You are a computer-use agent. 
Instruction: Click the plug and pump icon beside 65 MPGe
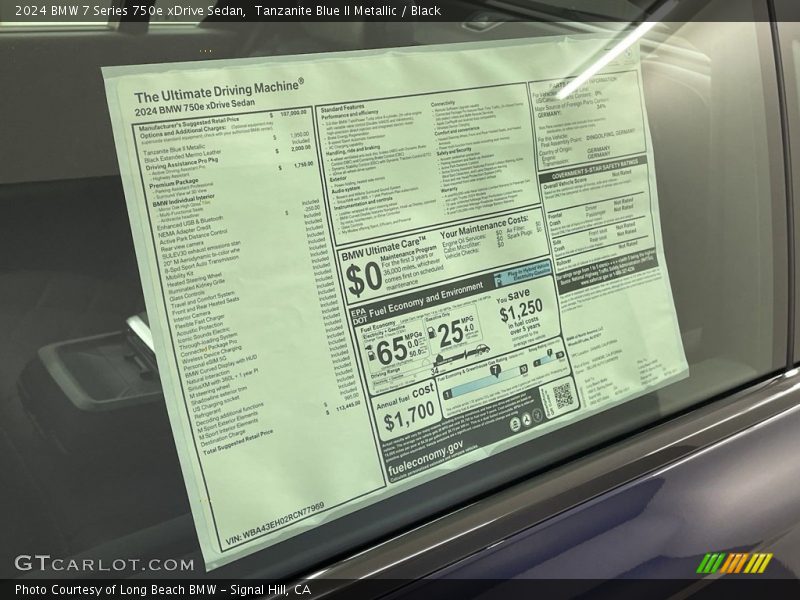(369, 352)
